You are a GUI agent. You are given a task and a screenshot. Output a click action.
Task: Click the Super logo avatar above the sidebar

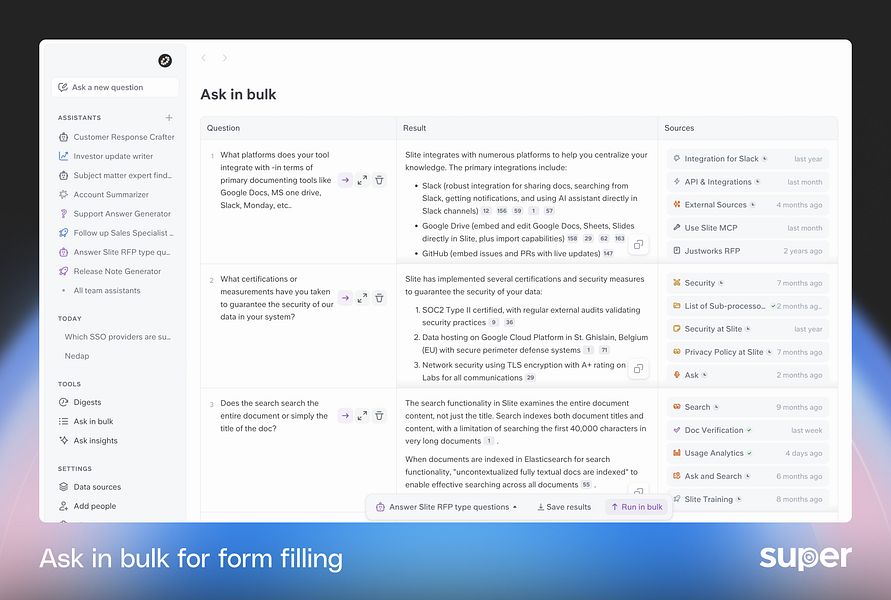(163, 60)
